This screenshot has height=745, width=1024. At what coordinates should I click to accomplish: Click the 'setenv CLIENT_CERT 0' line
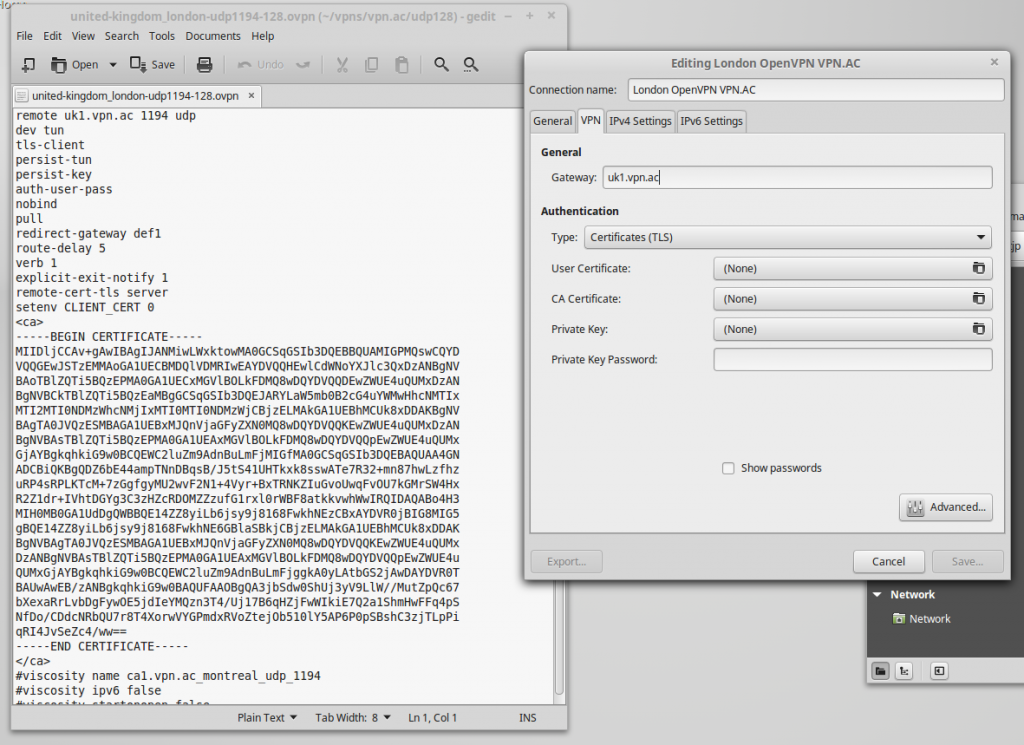pos(85,308)
